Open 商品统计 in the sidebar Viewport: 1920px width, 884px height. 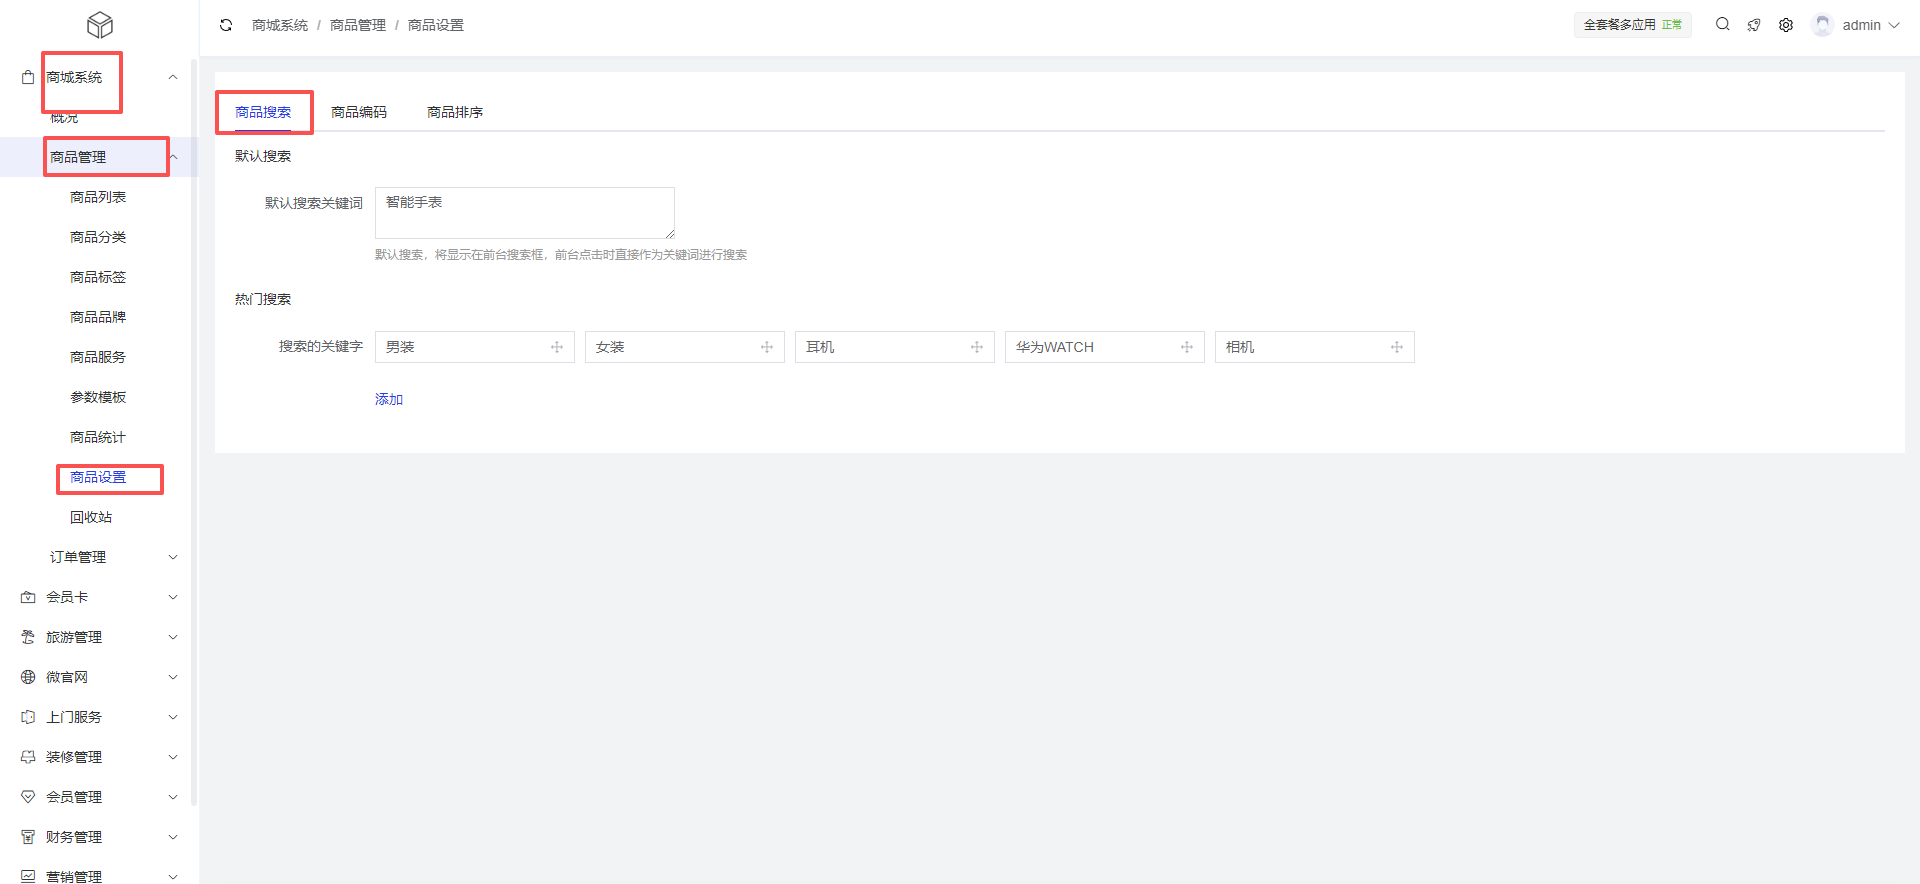click(98, 437)
